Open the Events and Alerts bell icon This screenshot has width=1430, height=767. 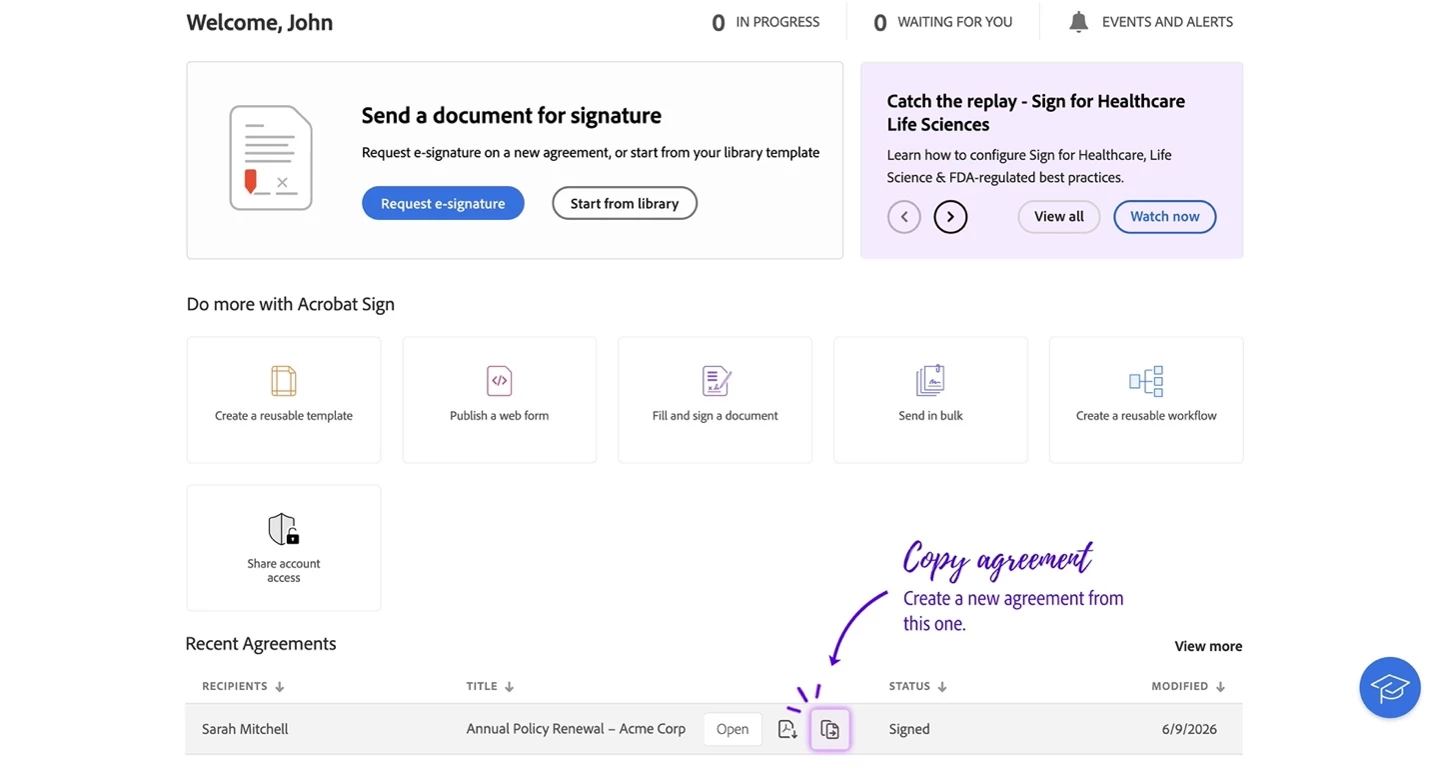tap(1078, 22)
